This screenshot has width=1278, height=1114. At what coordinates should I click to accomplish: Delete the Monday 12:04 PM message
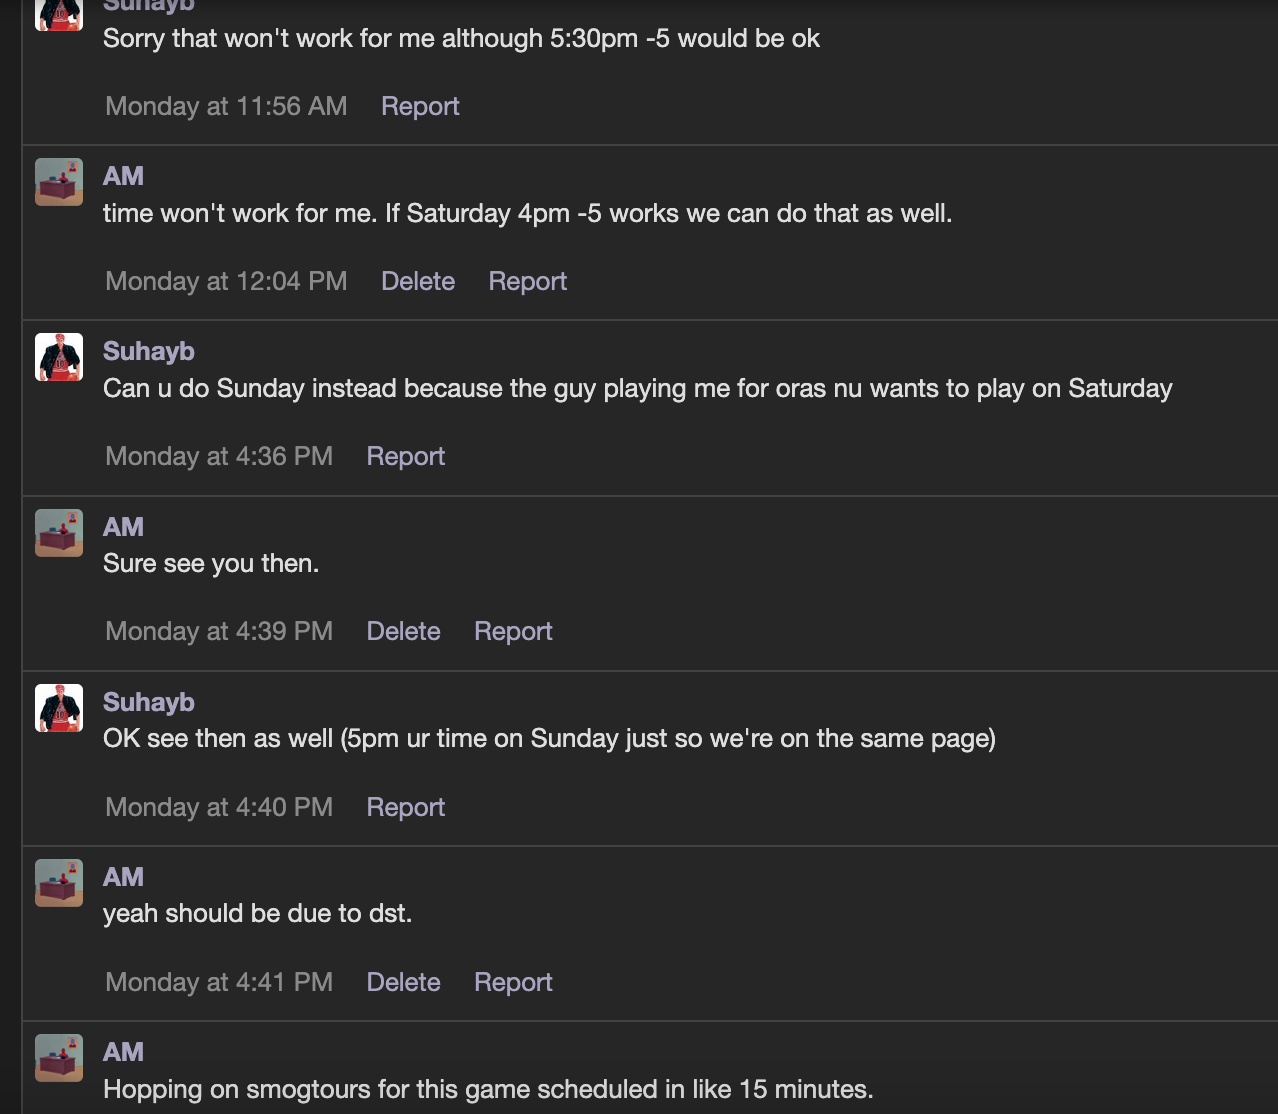click(418, 281)
